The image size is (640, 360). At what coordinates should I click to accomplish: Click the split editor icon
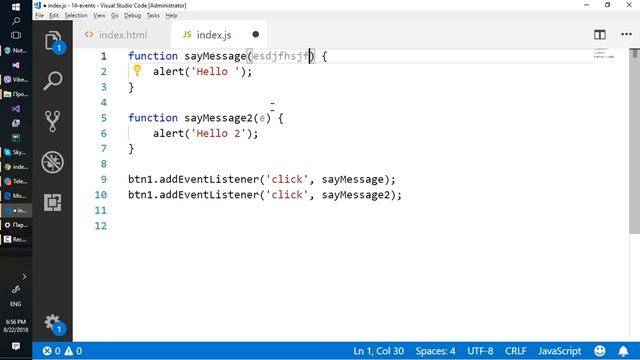point(600,35)
